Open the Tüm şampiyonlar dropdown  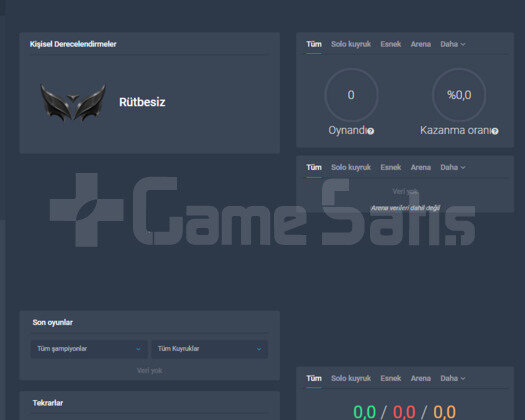tap(89, 349)
